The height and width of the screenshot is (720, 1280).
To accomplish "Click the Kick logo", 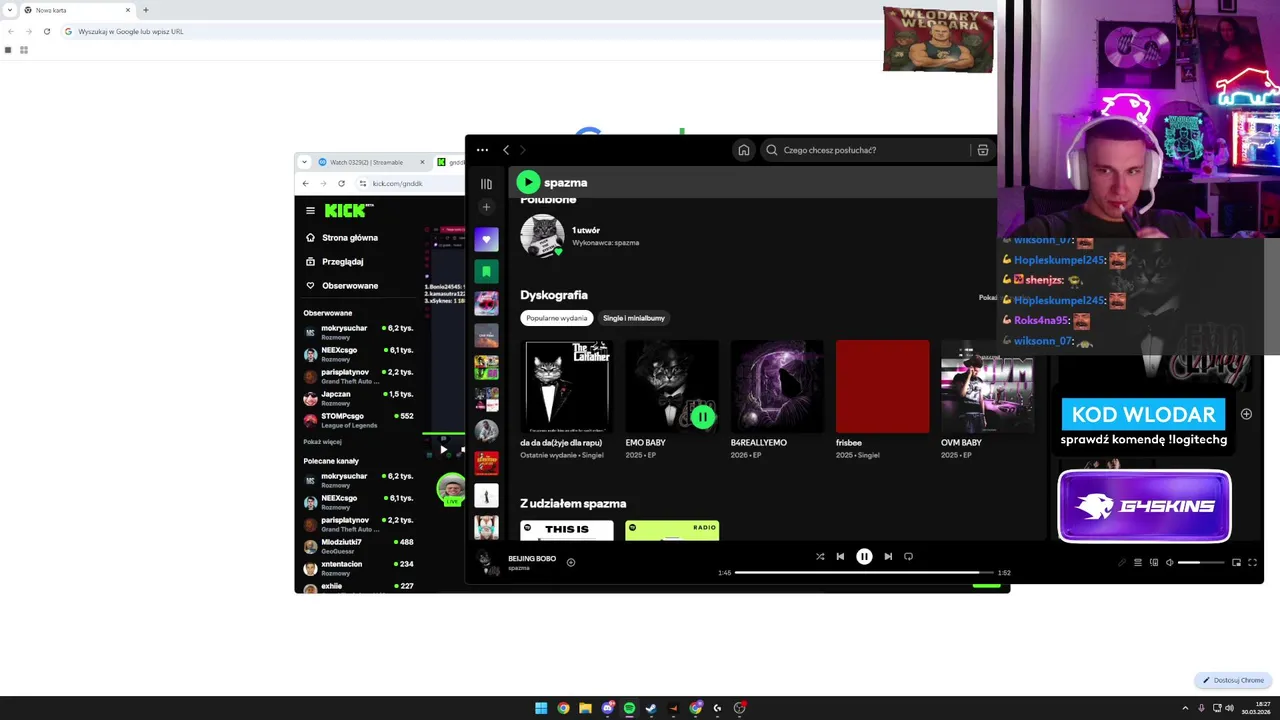I will coord(348,211).
